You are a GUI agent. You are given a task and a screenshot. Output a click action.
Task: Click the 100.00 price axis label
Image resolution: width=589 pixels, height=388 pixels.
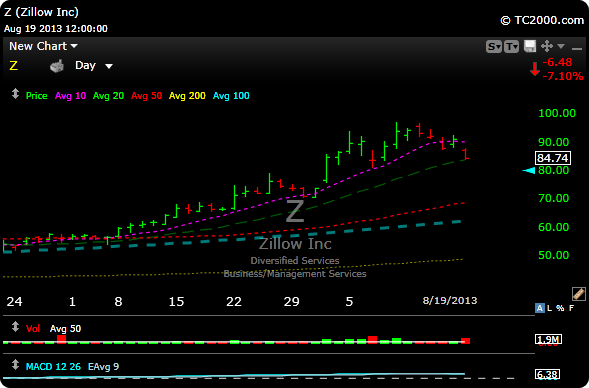tap(557, 113)
